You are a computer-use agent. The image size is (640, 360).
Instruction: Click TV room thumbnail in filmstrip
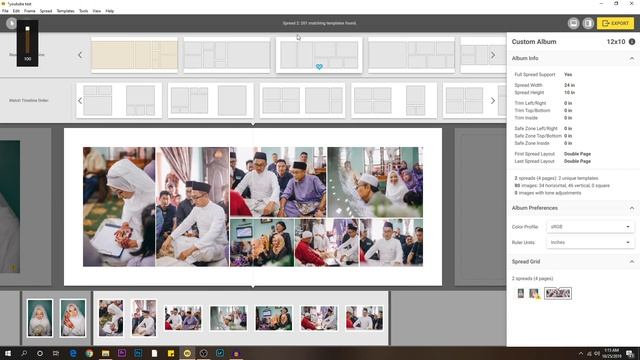[x=273, y=318]
